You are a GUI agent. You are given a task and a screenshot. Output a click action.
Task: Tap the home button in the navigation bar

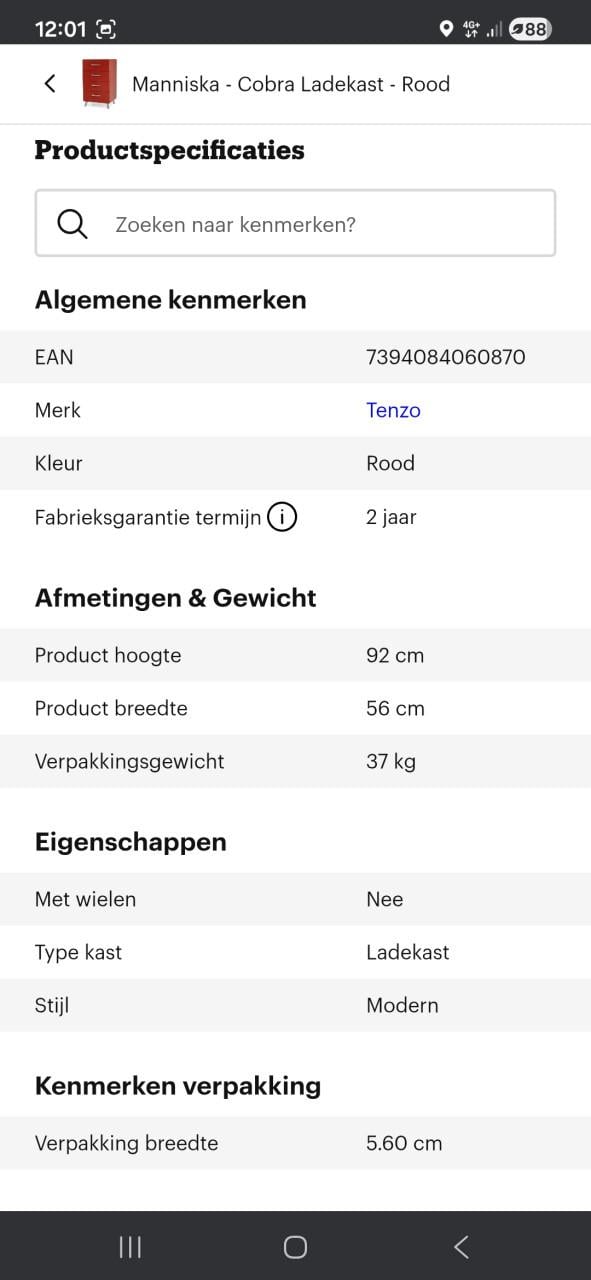[x=295, y=1247]
